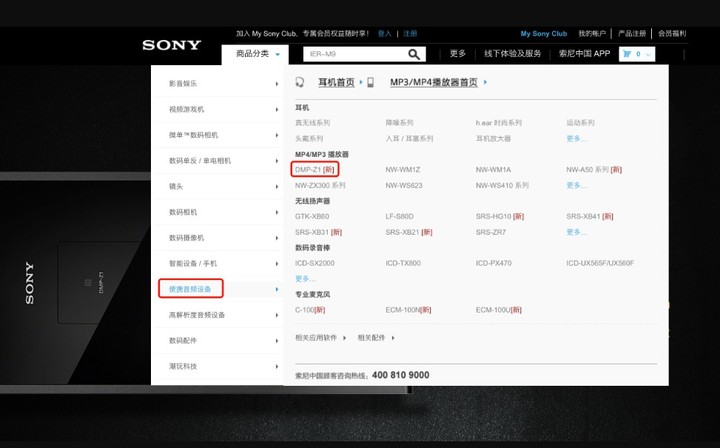This screenshot has height=448, width=720.
Task: Open My Sony Club link
Action: (x=544, y=34)
